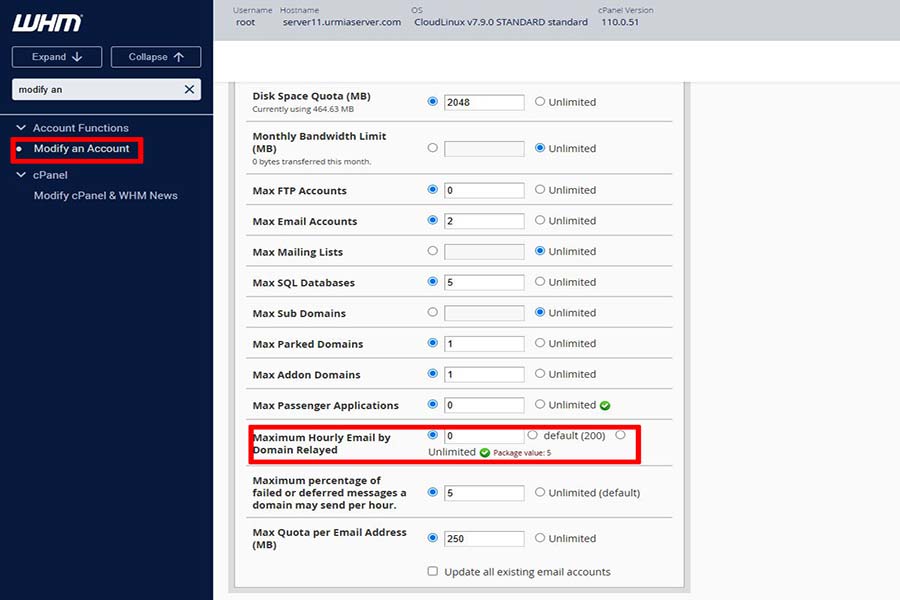Click the WHM logo

click(48, 22)
